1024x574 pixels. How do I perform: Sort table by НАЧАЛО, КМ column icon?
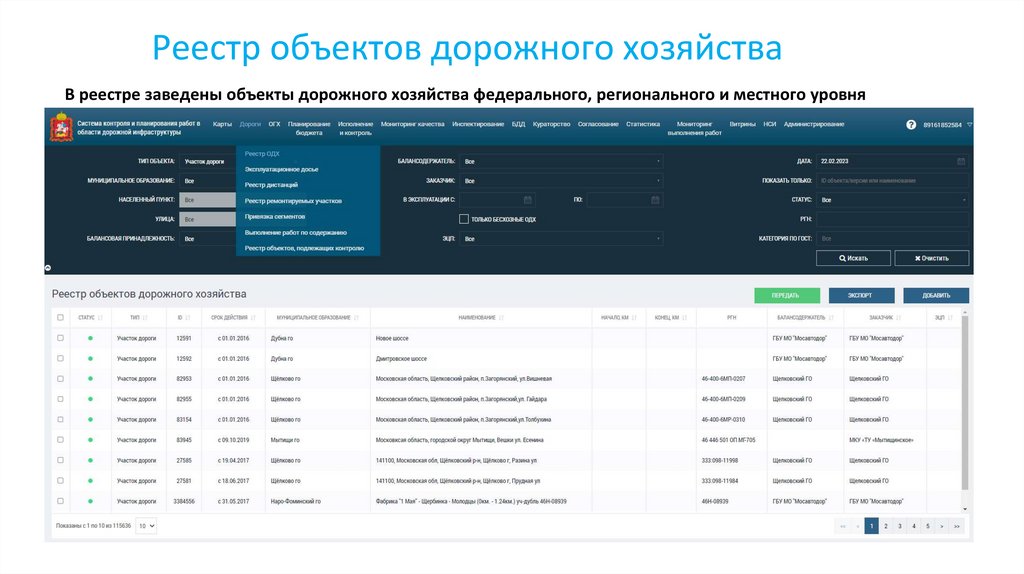click(x=633, y=318)
